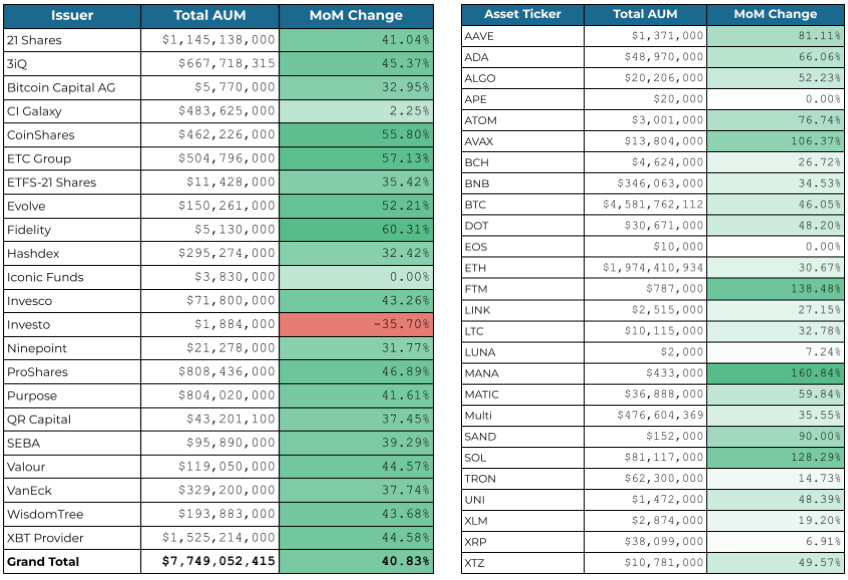The width and height of the screenshot is (848, 580).
Task: Click the UNI ticker cell
Action: pos(522,500)
